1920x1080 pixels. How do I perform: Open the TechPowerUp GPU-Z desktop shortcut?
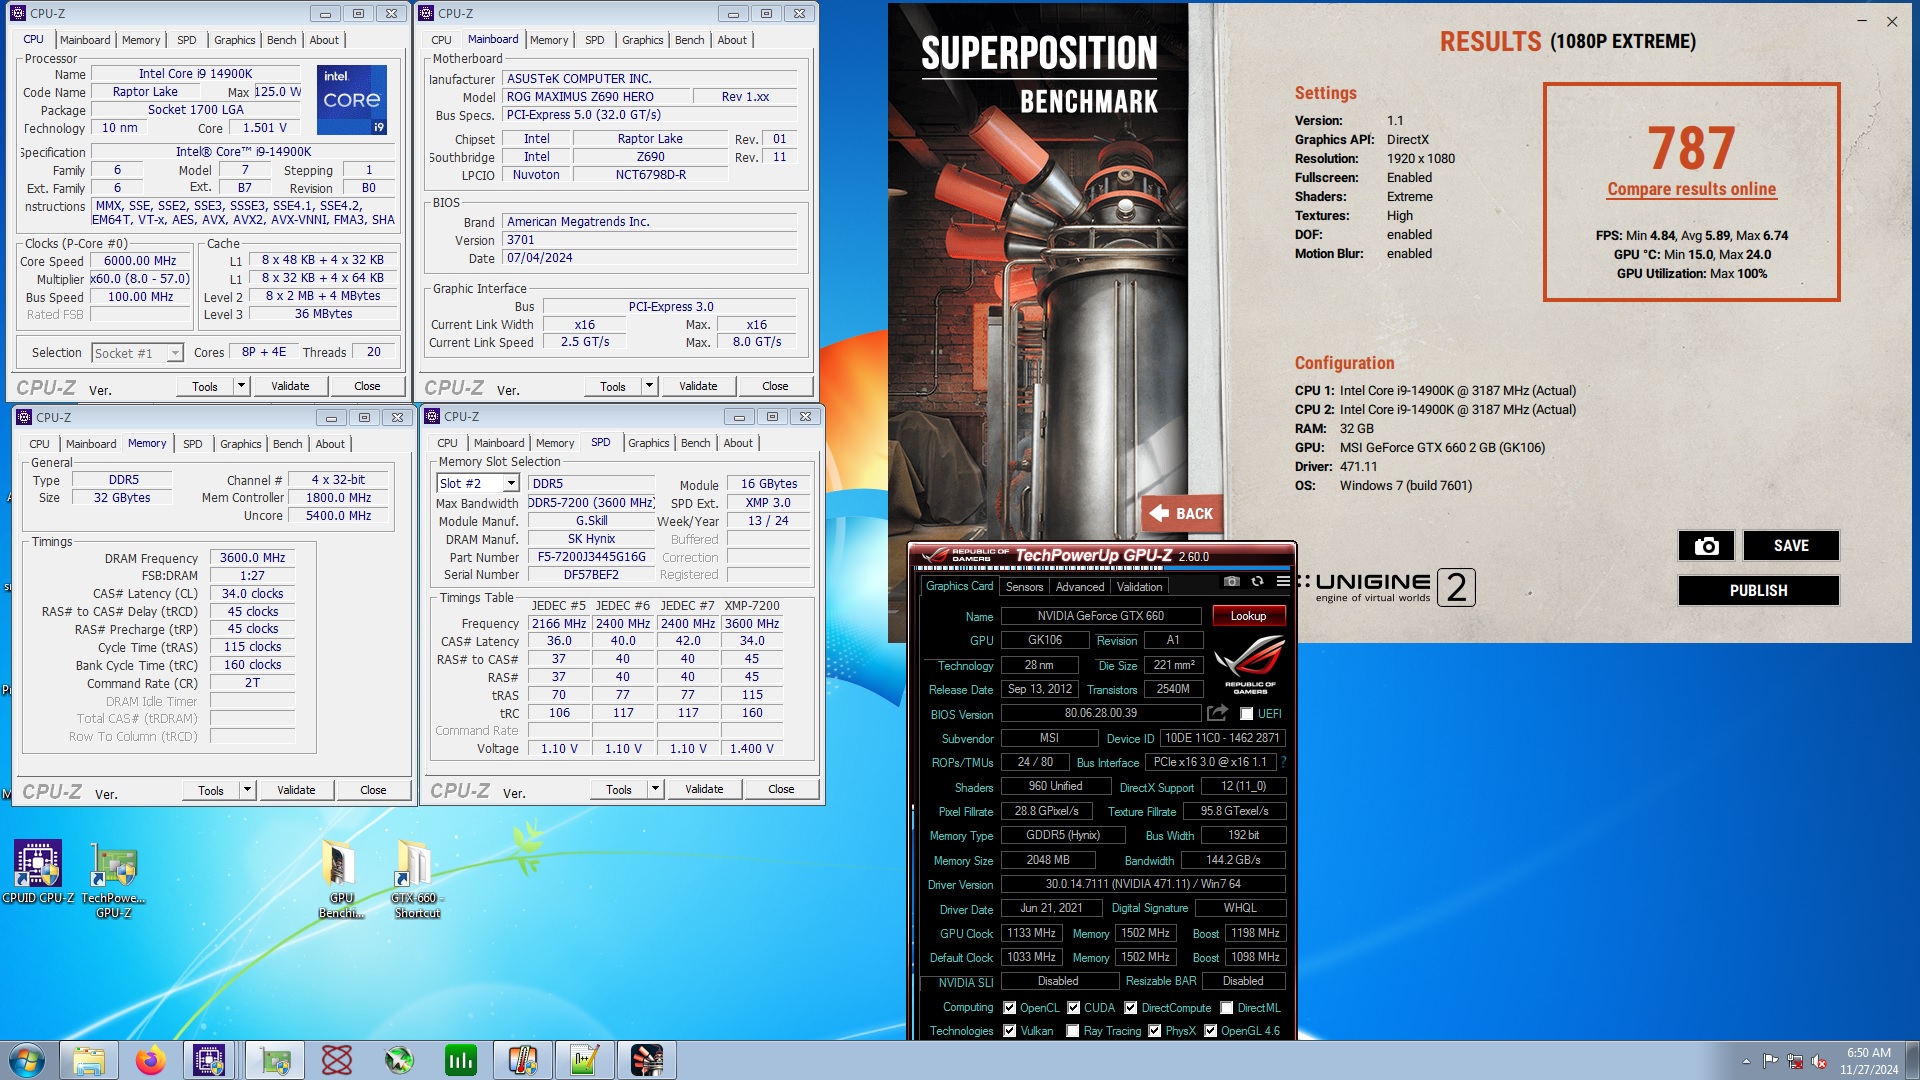coord(113,880)
